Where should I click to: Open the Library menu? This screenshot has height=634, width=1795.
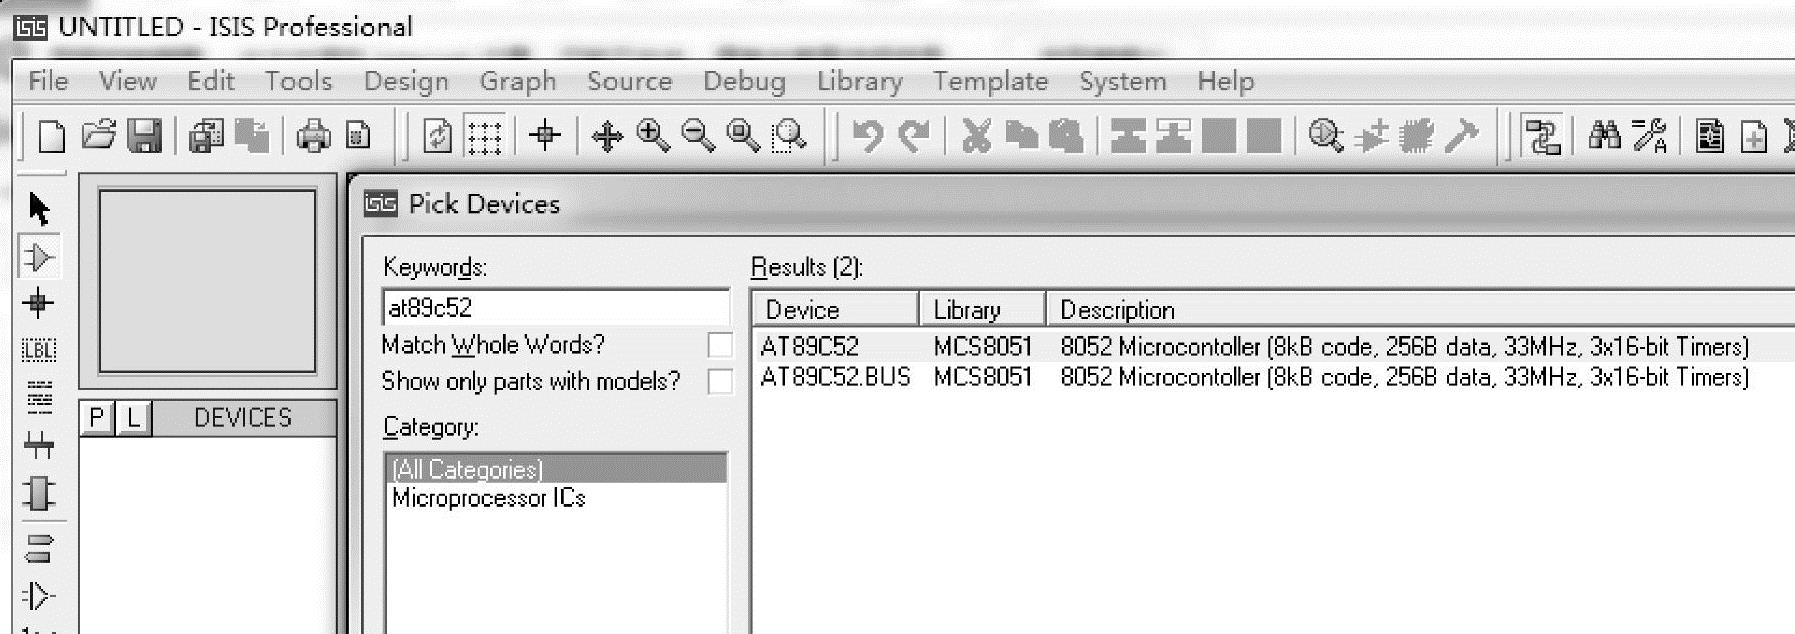pyautogui.click(x=859, y=81)
